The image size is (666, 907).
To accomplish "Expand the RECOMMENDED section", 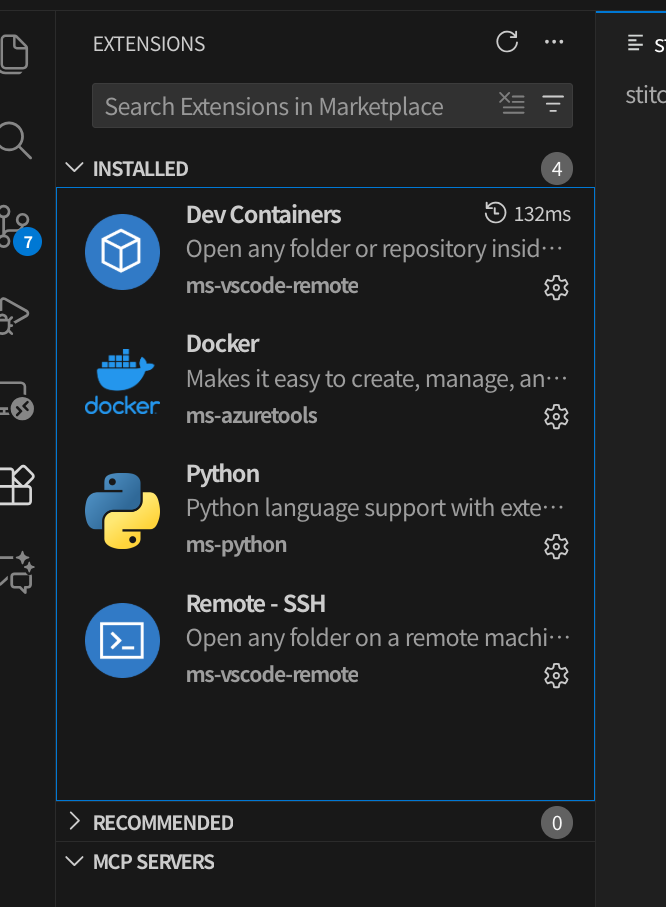I will (x=74, y=822).
